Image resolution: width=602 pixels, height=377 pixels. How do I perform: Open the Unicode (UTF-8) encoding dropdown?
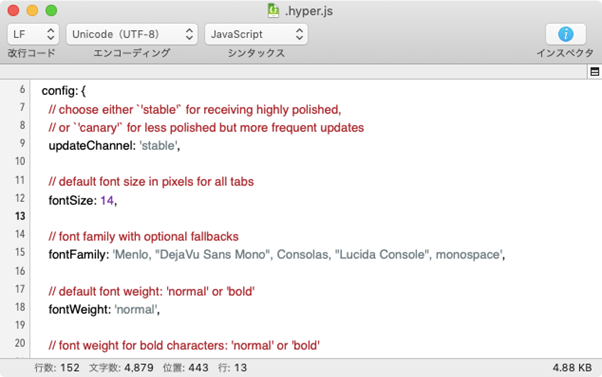132,34
